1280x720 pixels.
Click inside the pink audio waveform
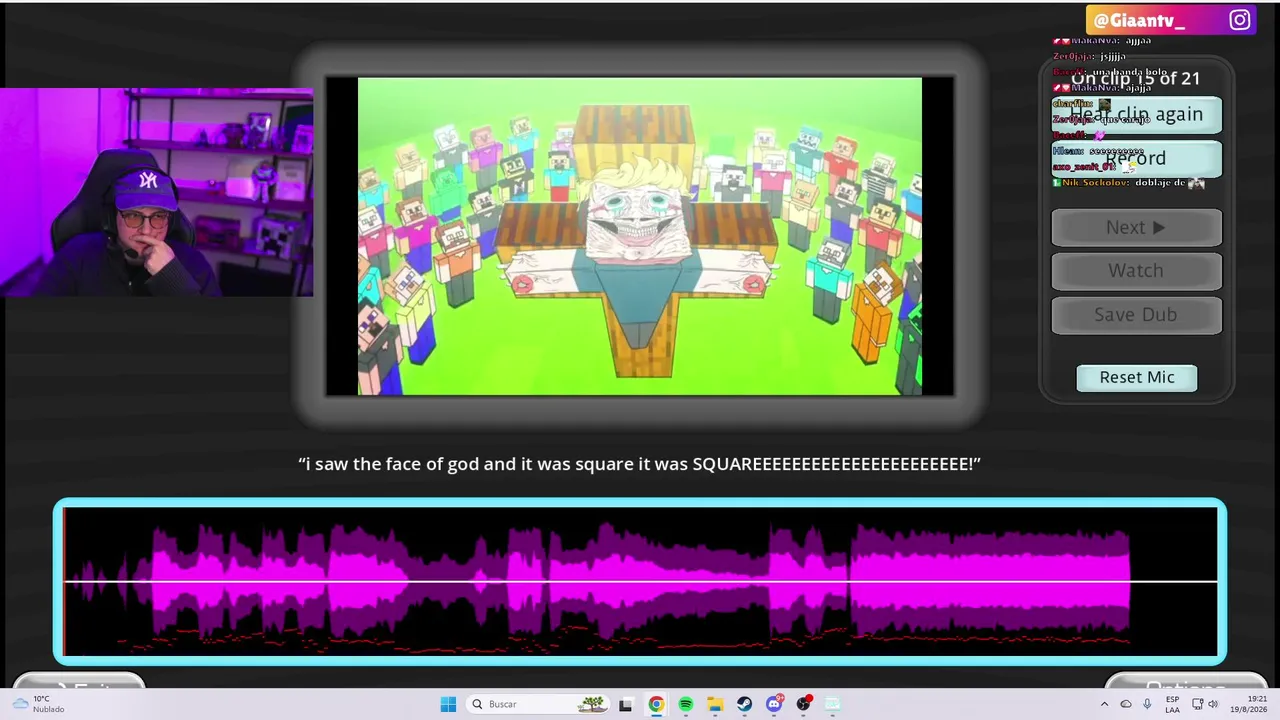(640, 581)
